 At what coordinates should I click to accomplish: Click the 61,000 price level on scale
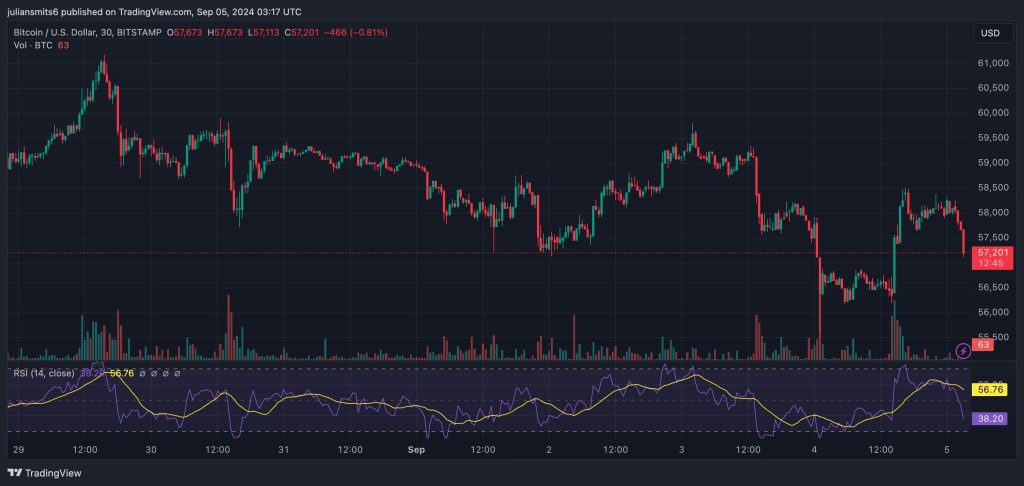click(x=988, y=63)
